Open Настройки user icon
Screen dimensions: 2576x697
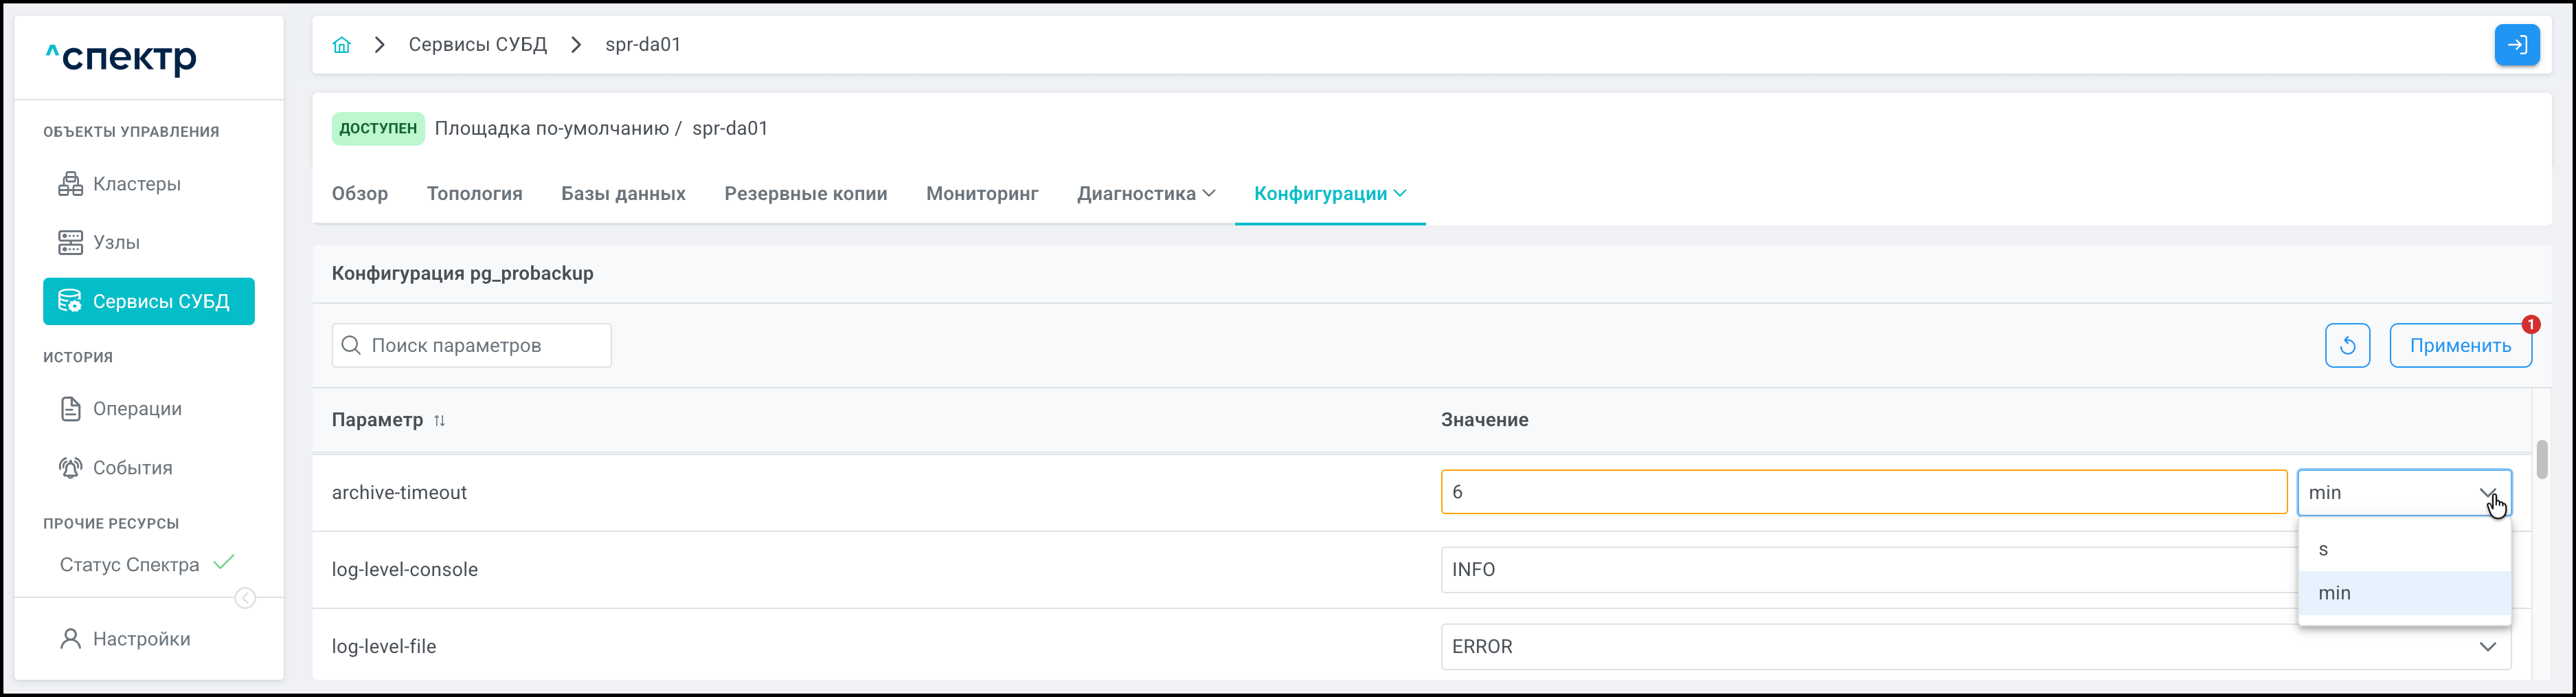point(70,639)
